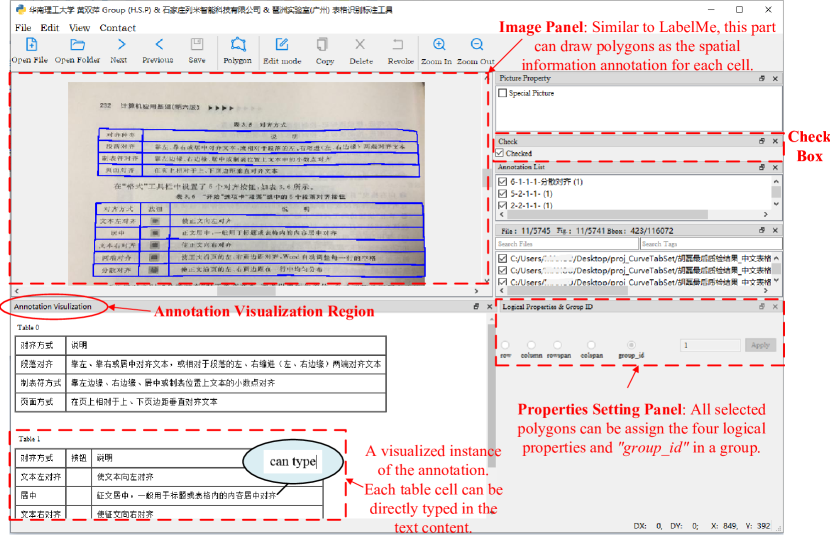Close the Check panel
The width and height of the screenshot is (830, 537).
(x=775, y=141)
